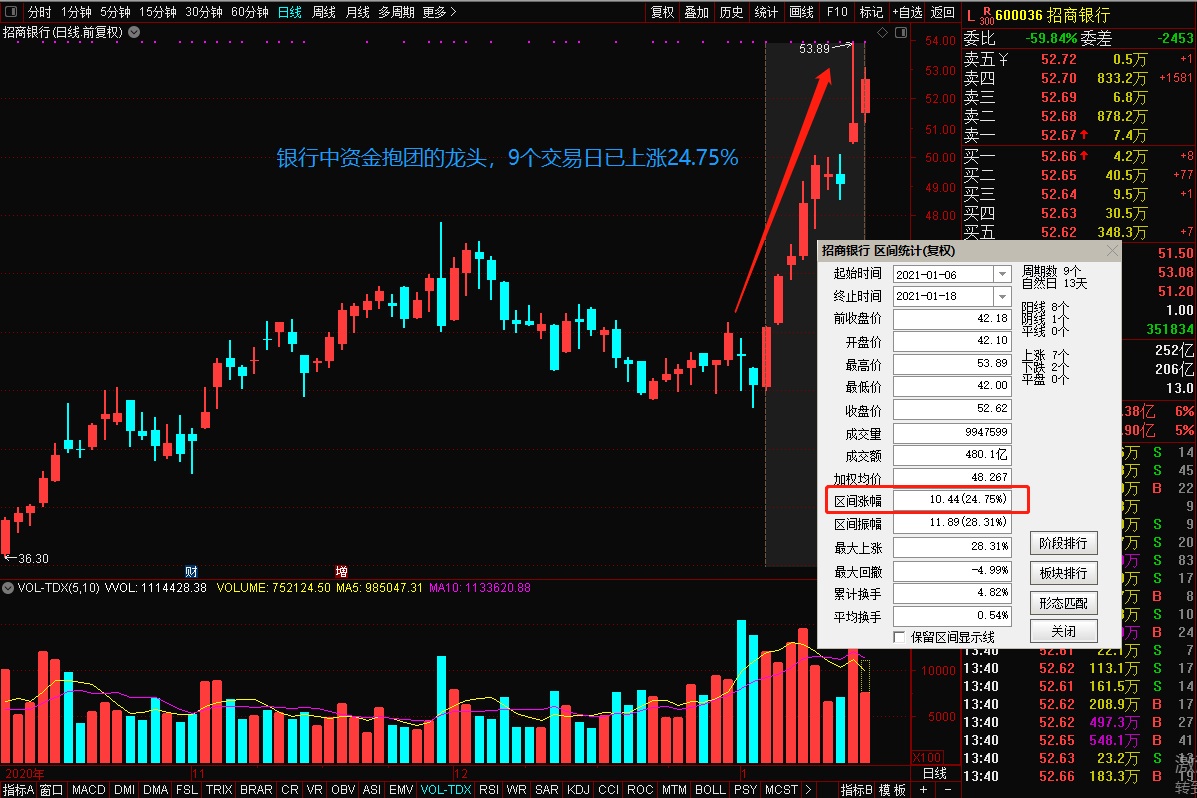1197x798 pixels.
Task: Click the 板块排行 button
Action: (x=1063, y=573)
